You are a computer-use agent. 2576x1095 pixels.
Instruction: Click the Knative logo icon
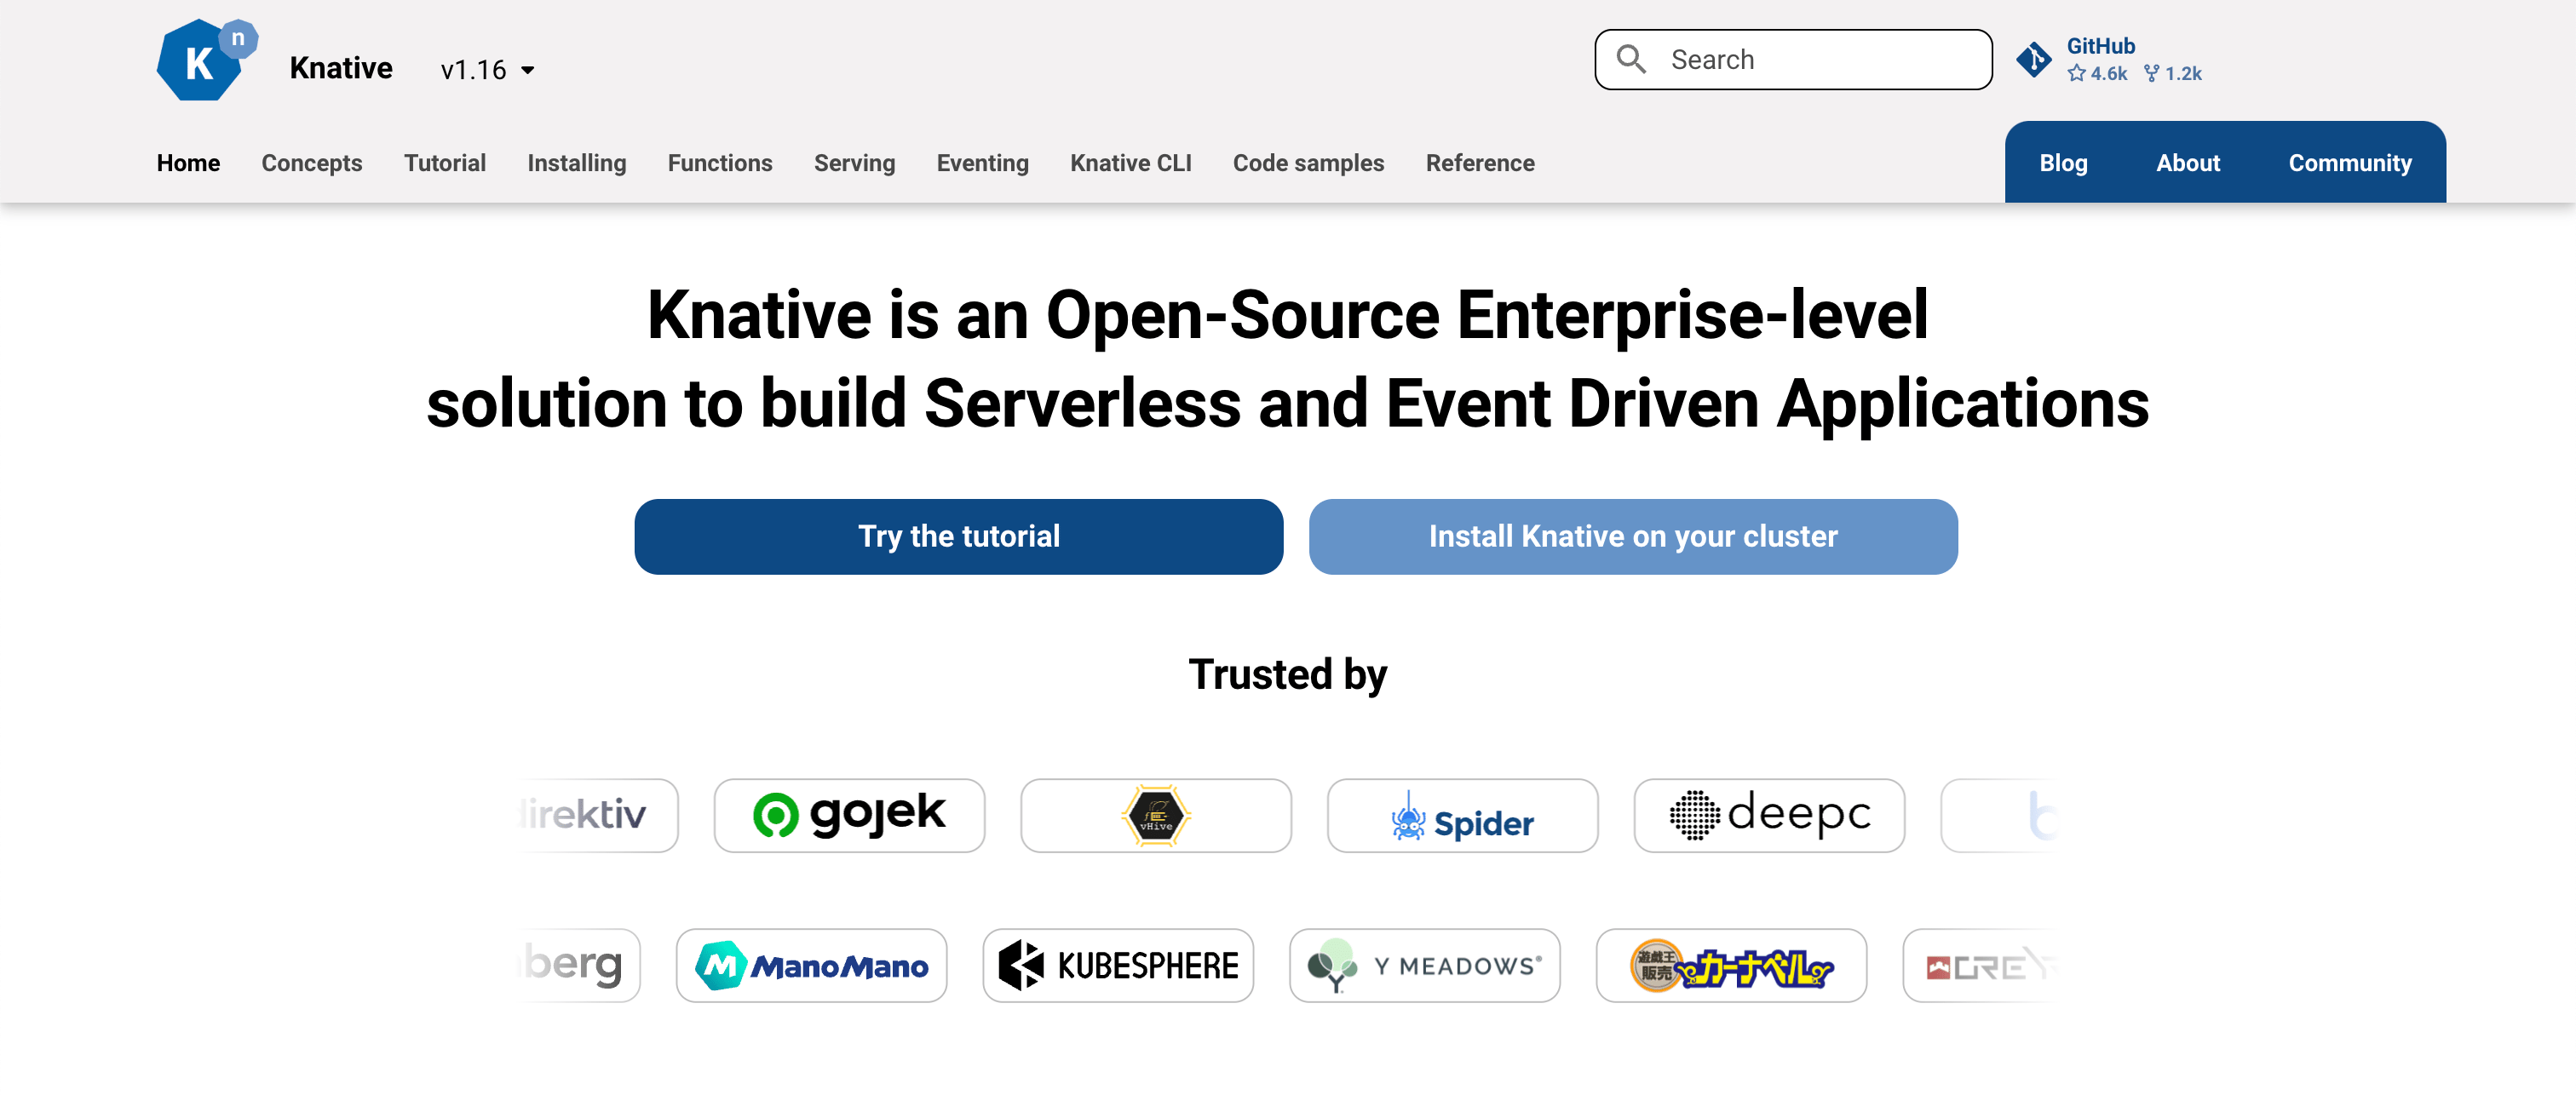tap(207, 60)
